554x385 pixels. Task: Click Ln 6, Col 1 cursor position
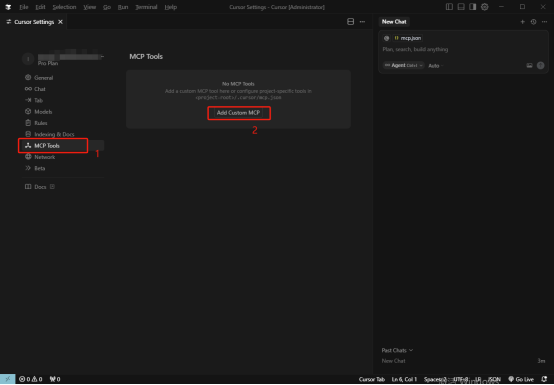point(404,379)
